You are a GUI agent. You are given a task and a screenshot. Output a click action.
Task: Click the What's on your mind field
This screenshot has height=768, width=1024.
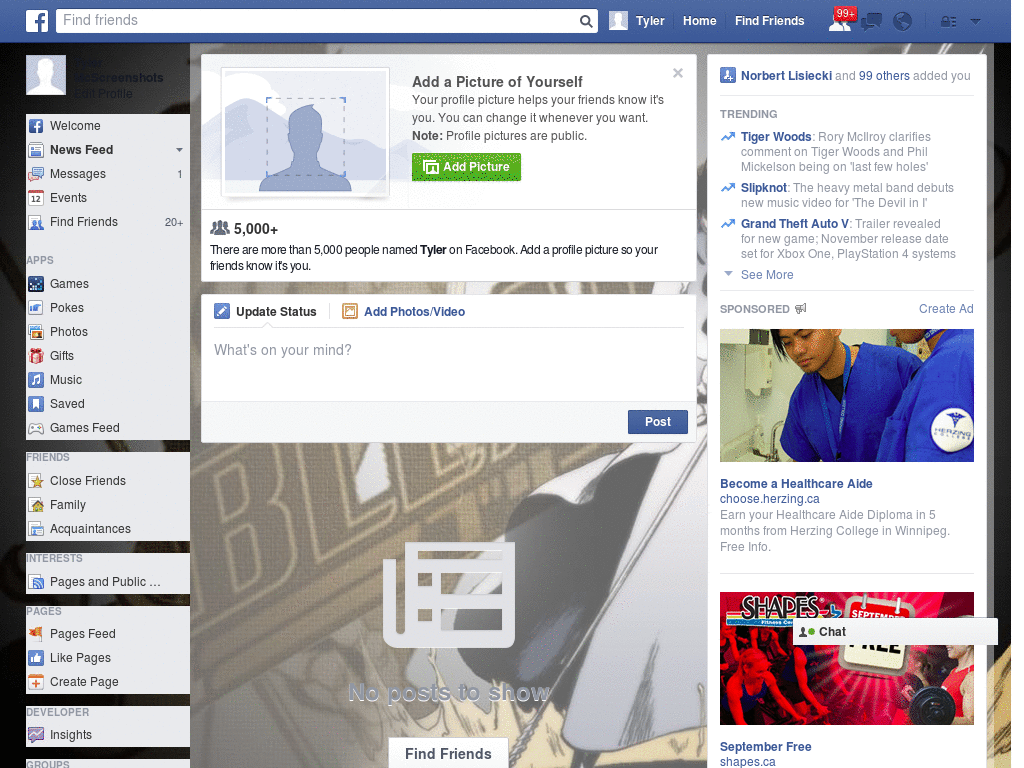(449, 362)
